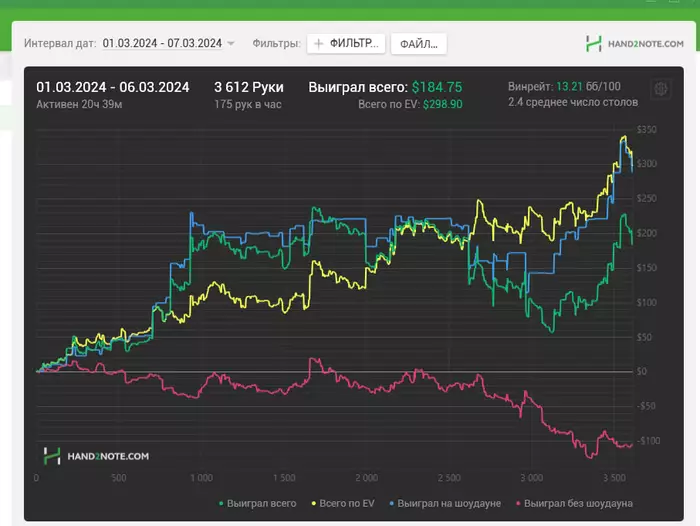
Task: Click the 175 рук в час text
Action: (x=248, y=104)
